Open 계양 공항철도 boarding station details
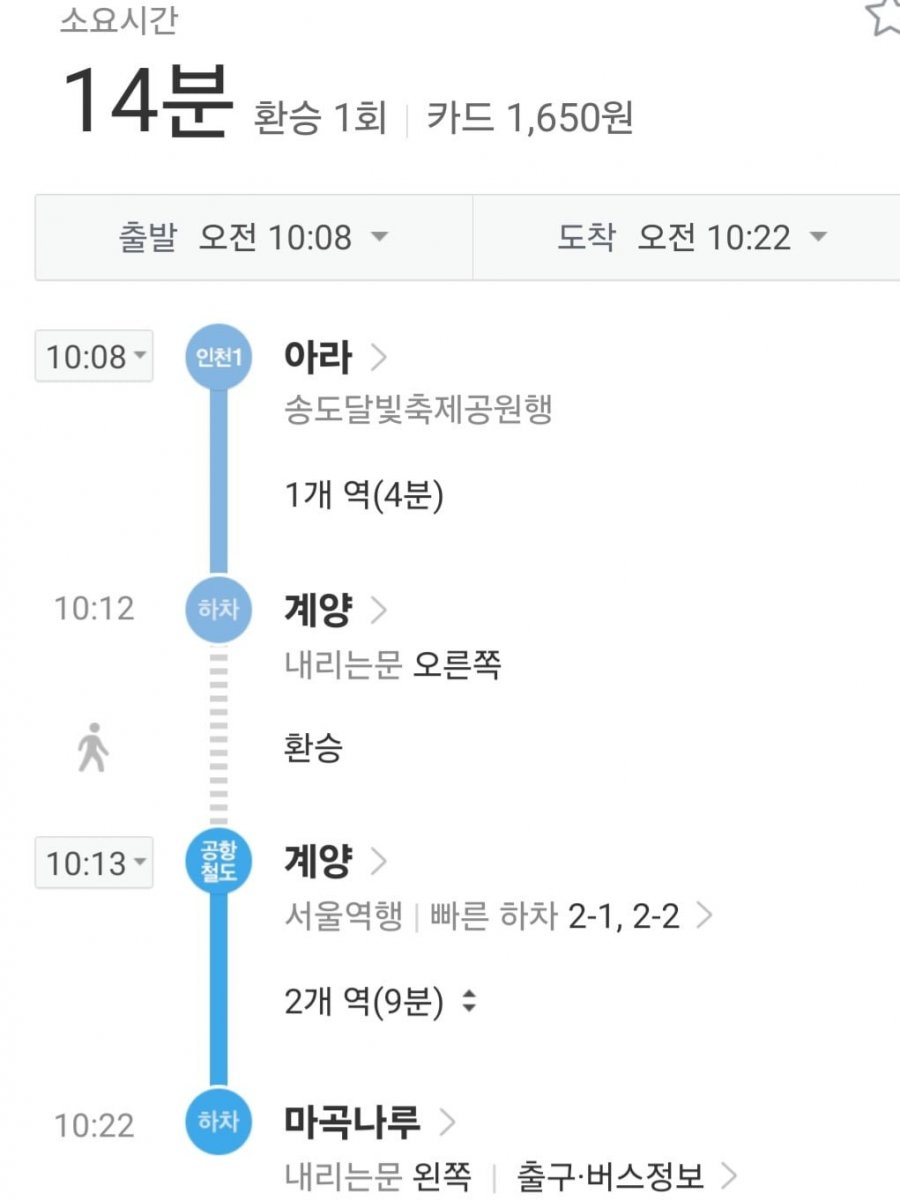 (336, 861)
